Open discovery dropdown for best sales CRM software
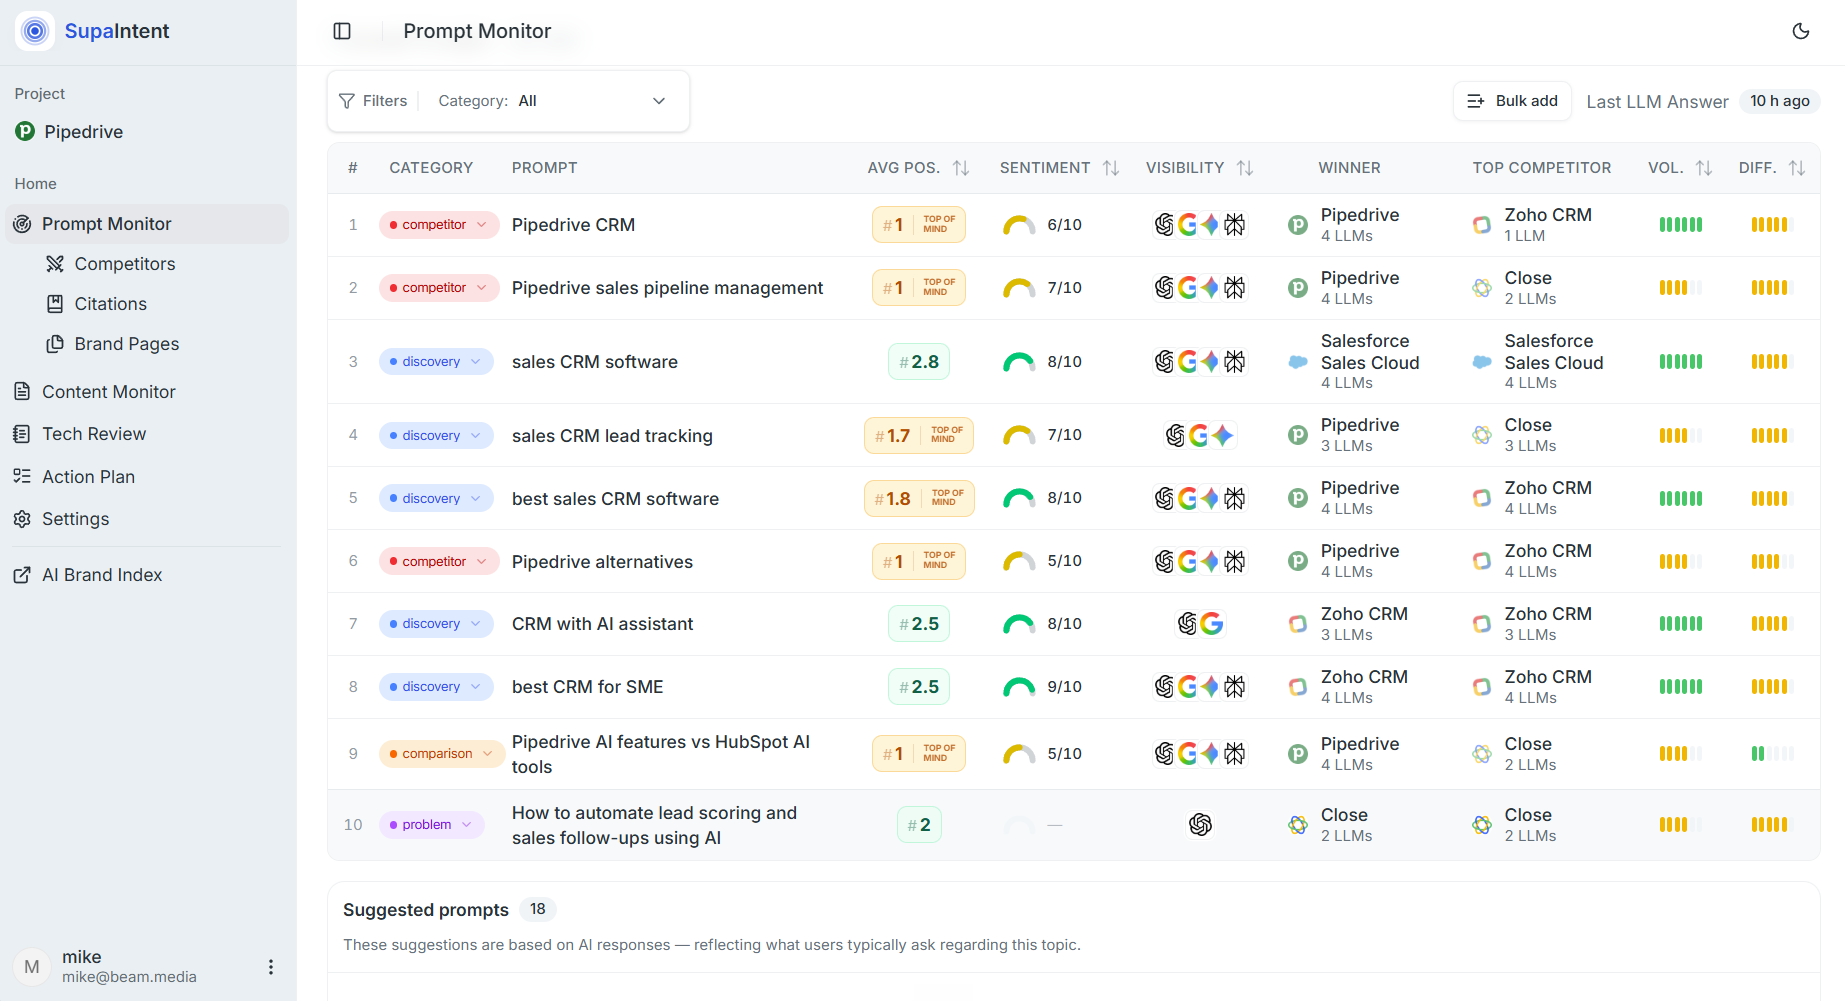Image resolution: width=1845 pixels, height=1001 pixels. 436,499
